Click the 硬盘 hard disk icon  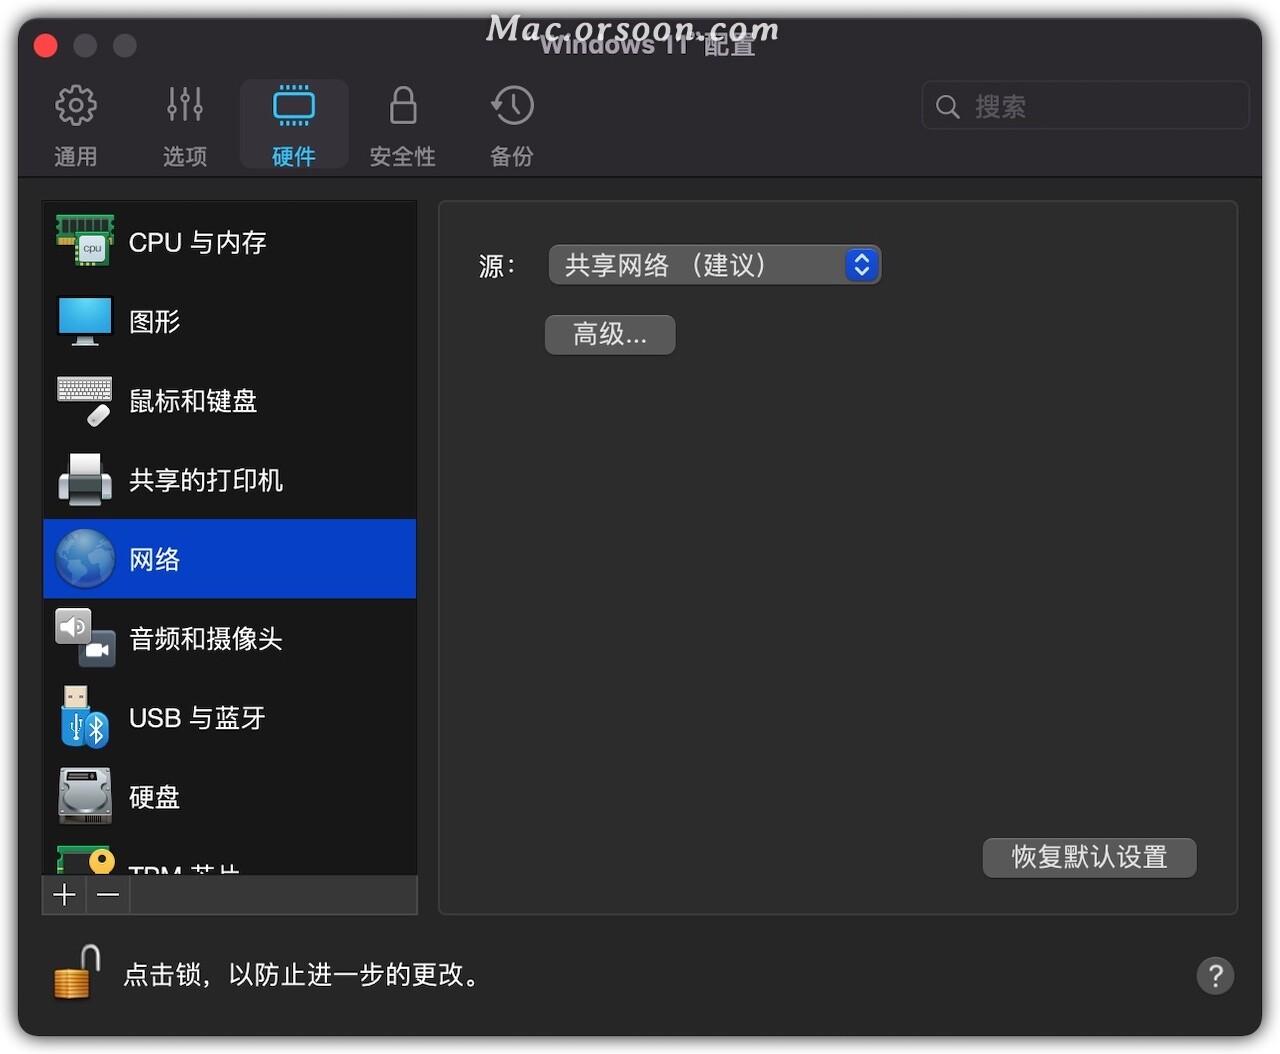85,796
